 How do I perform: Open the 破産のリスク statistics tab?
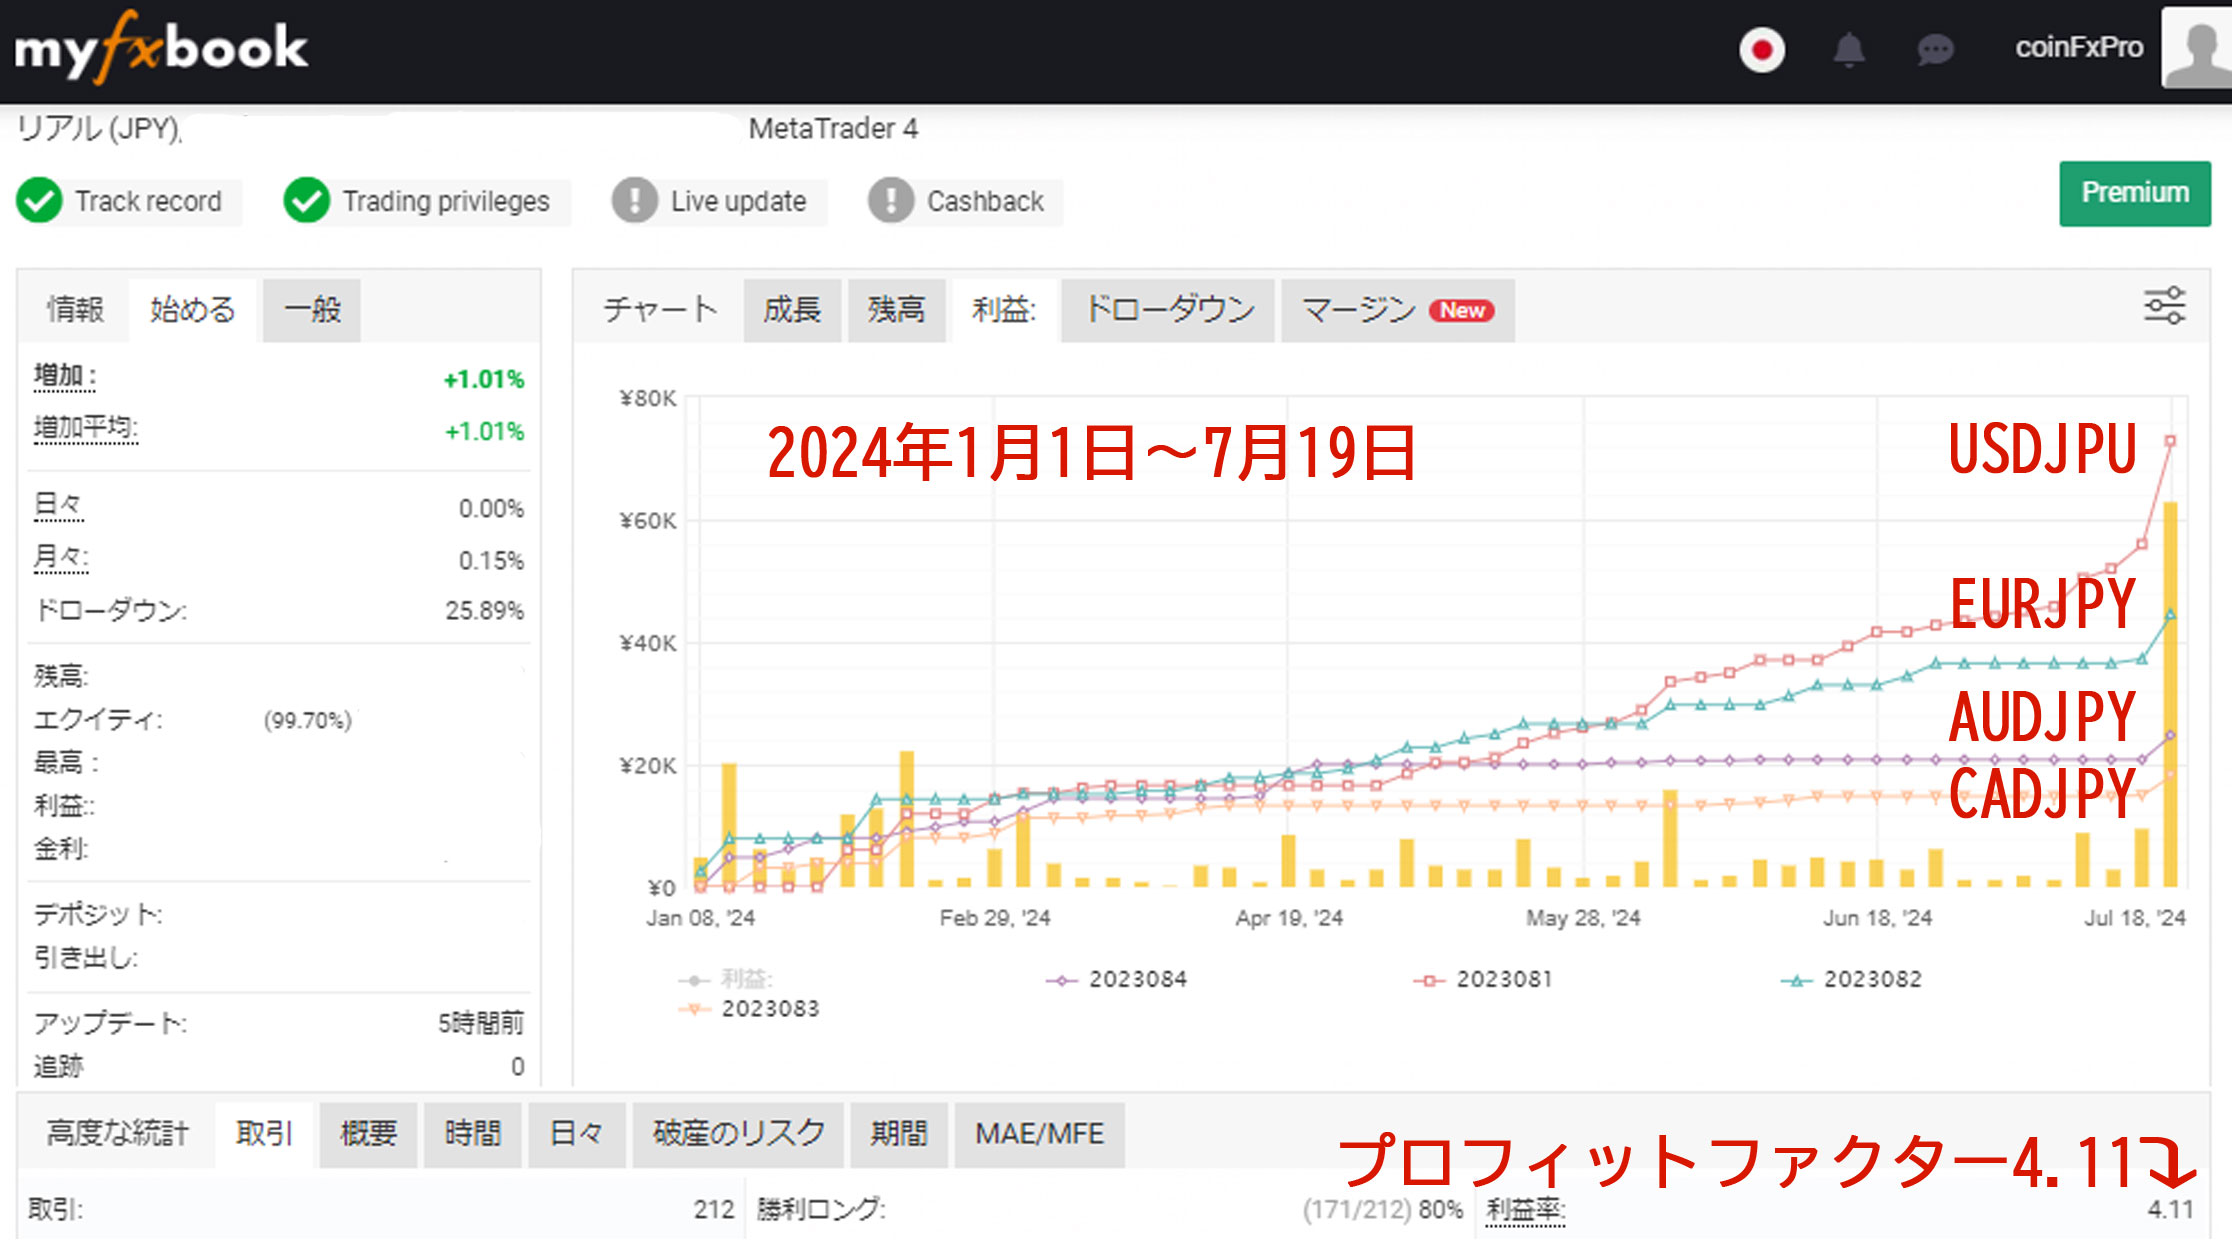pyautogui.click(x=738, y=1134)
